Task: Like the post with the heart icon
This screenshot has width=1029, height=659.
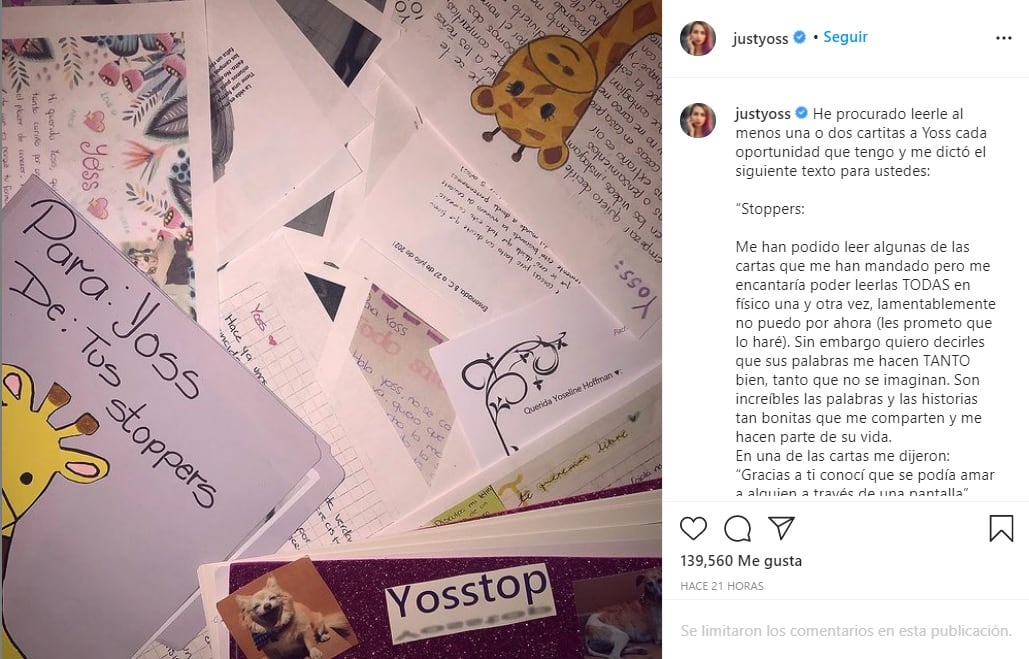Action: (x=693, y=528)
